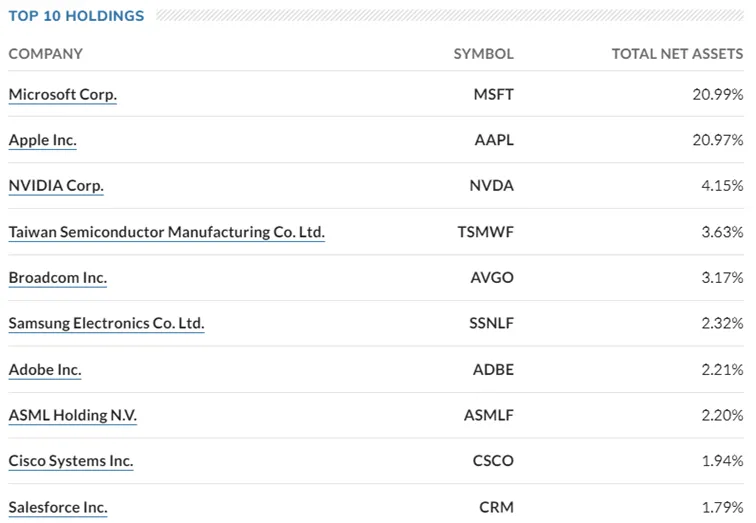Image resolution: width=756 pixels, height=523 pixels.
Task: Select the CRM symbol cell
Action: click(x=497, y=508)
